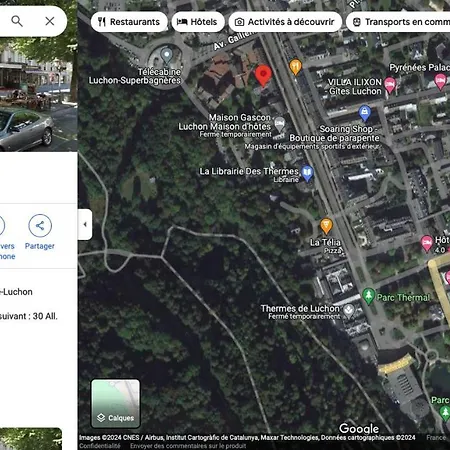450x450 pixels.
Task: Select the red location marker pin
Action: [x=263, y=76]
